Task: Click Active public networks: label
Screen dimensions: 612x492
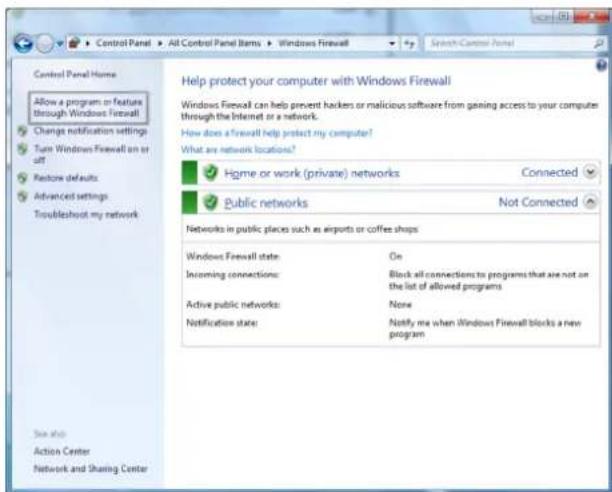Action: [x=233, y=304]
